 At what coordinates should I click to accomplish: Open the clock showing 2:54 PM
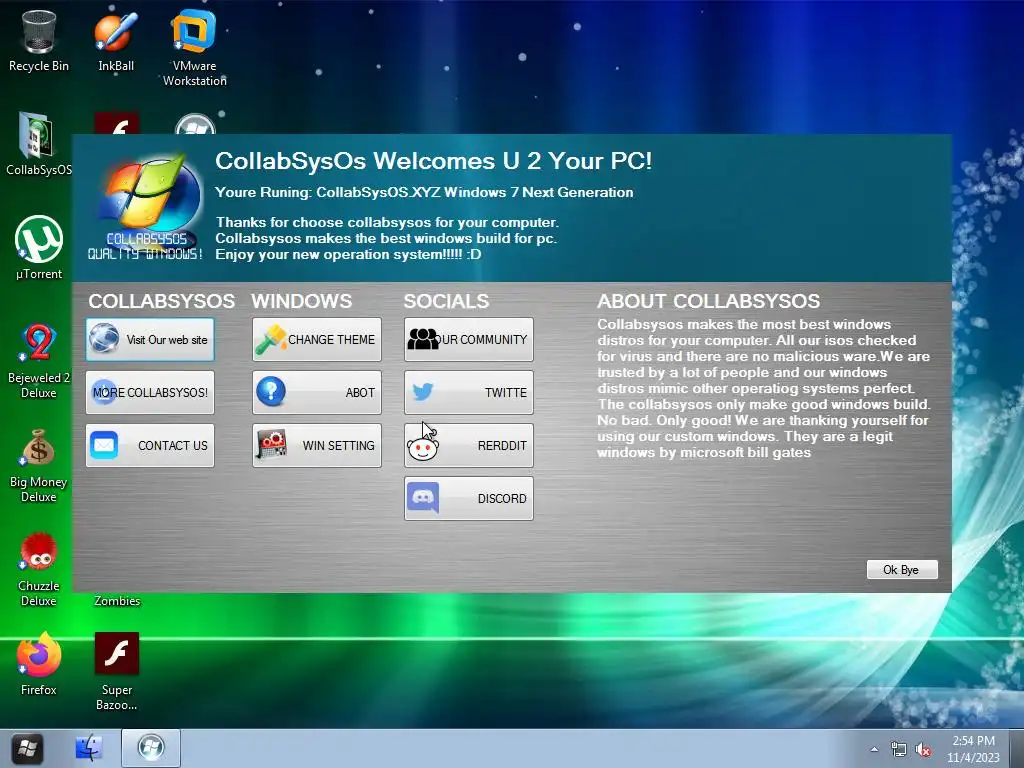[x=973, y=749]
